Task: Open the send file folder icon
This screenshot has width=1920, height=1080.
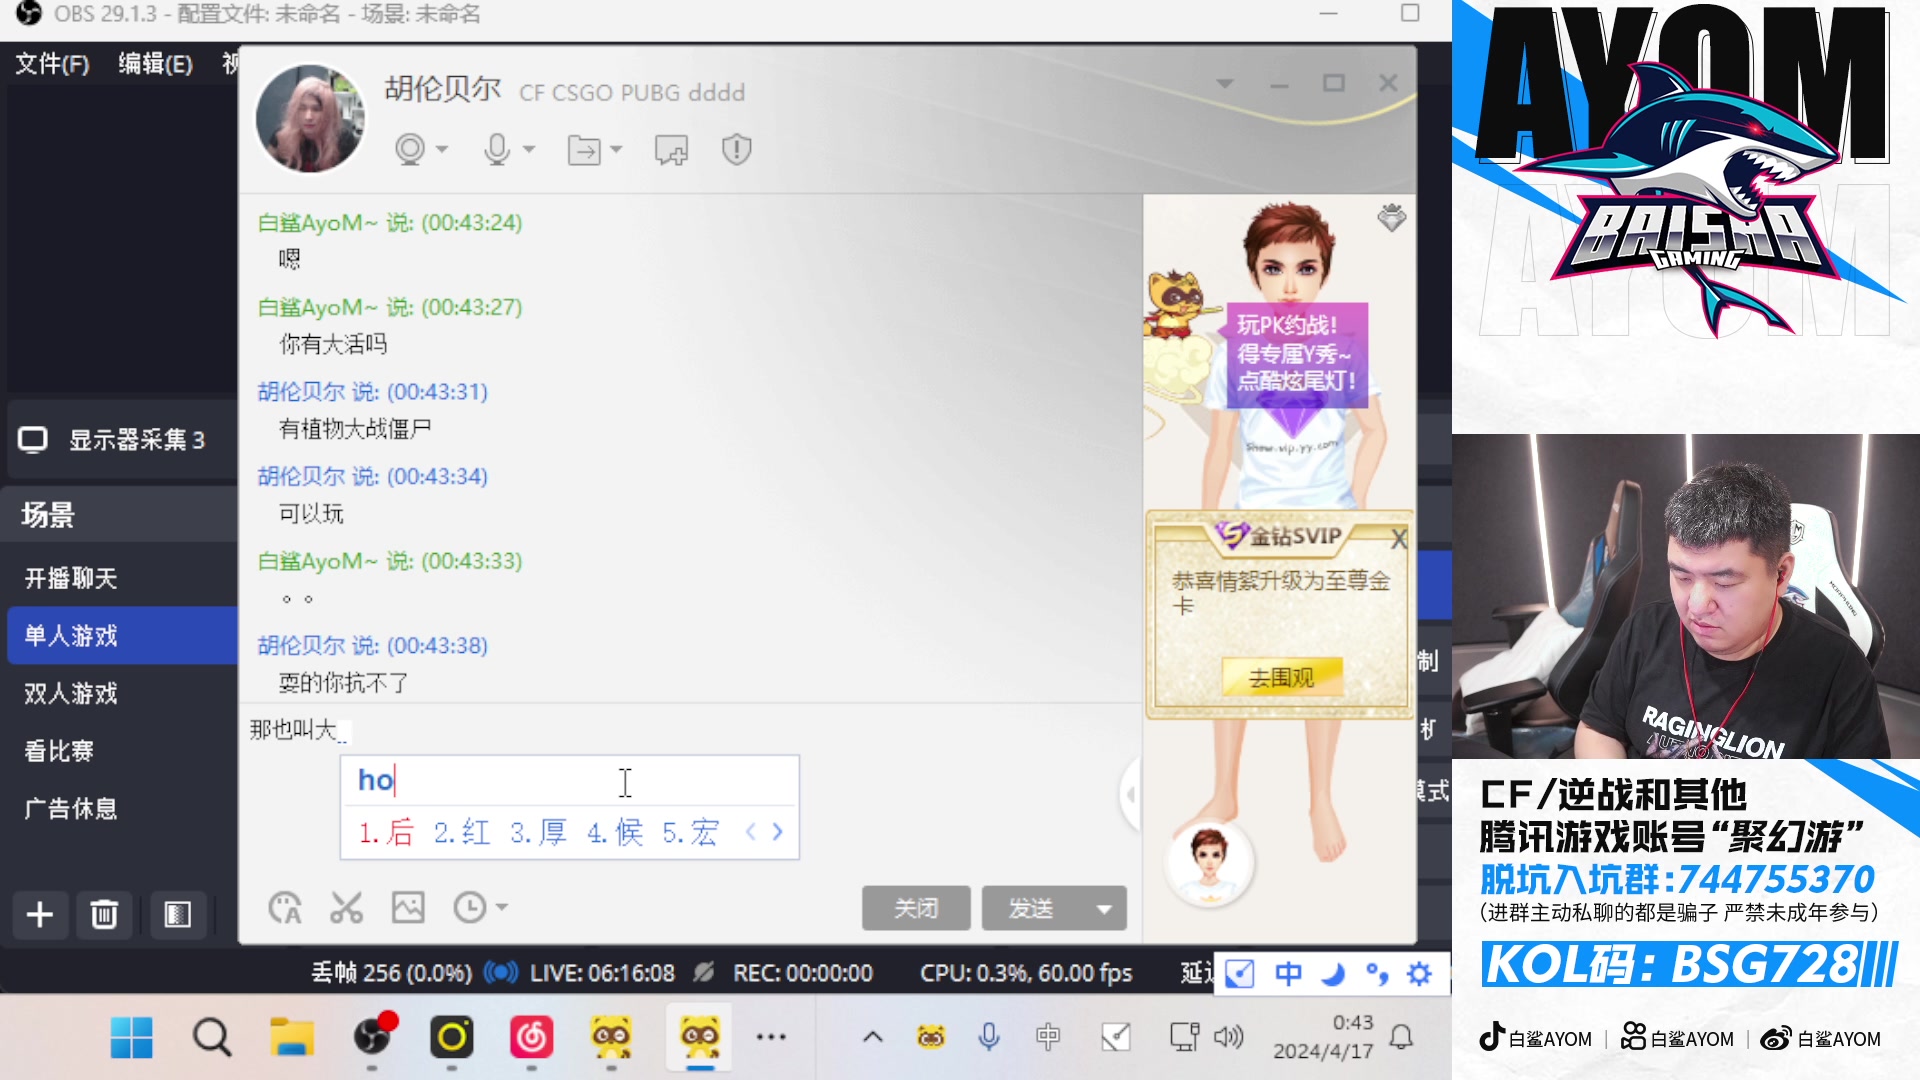Action: pos(584,150)
